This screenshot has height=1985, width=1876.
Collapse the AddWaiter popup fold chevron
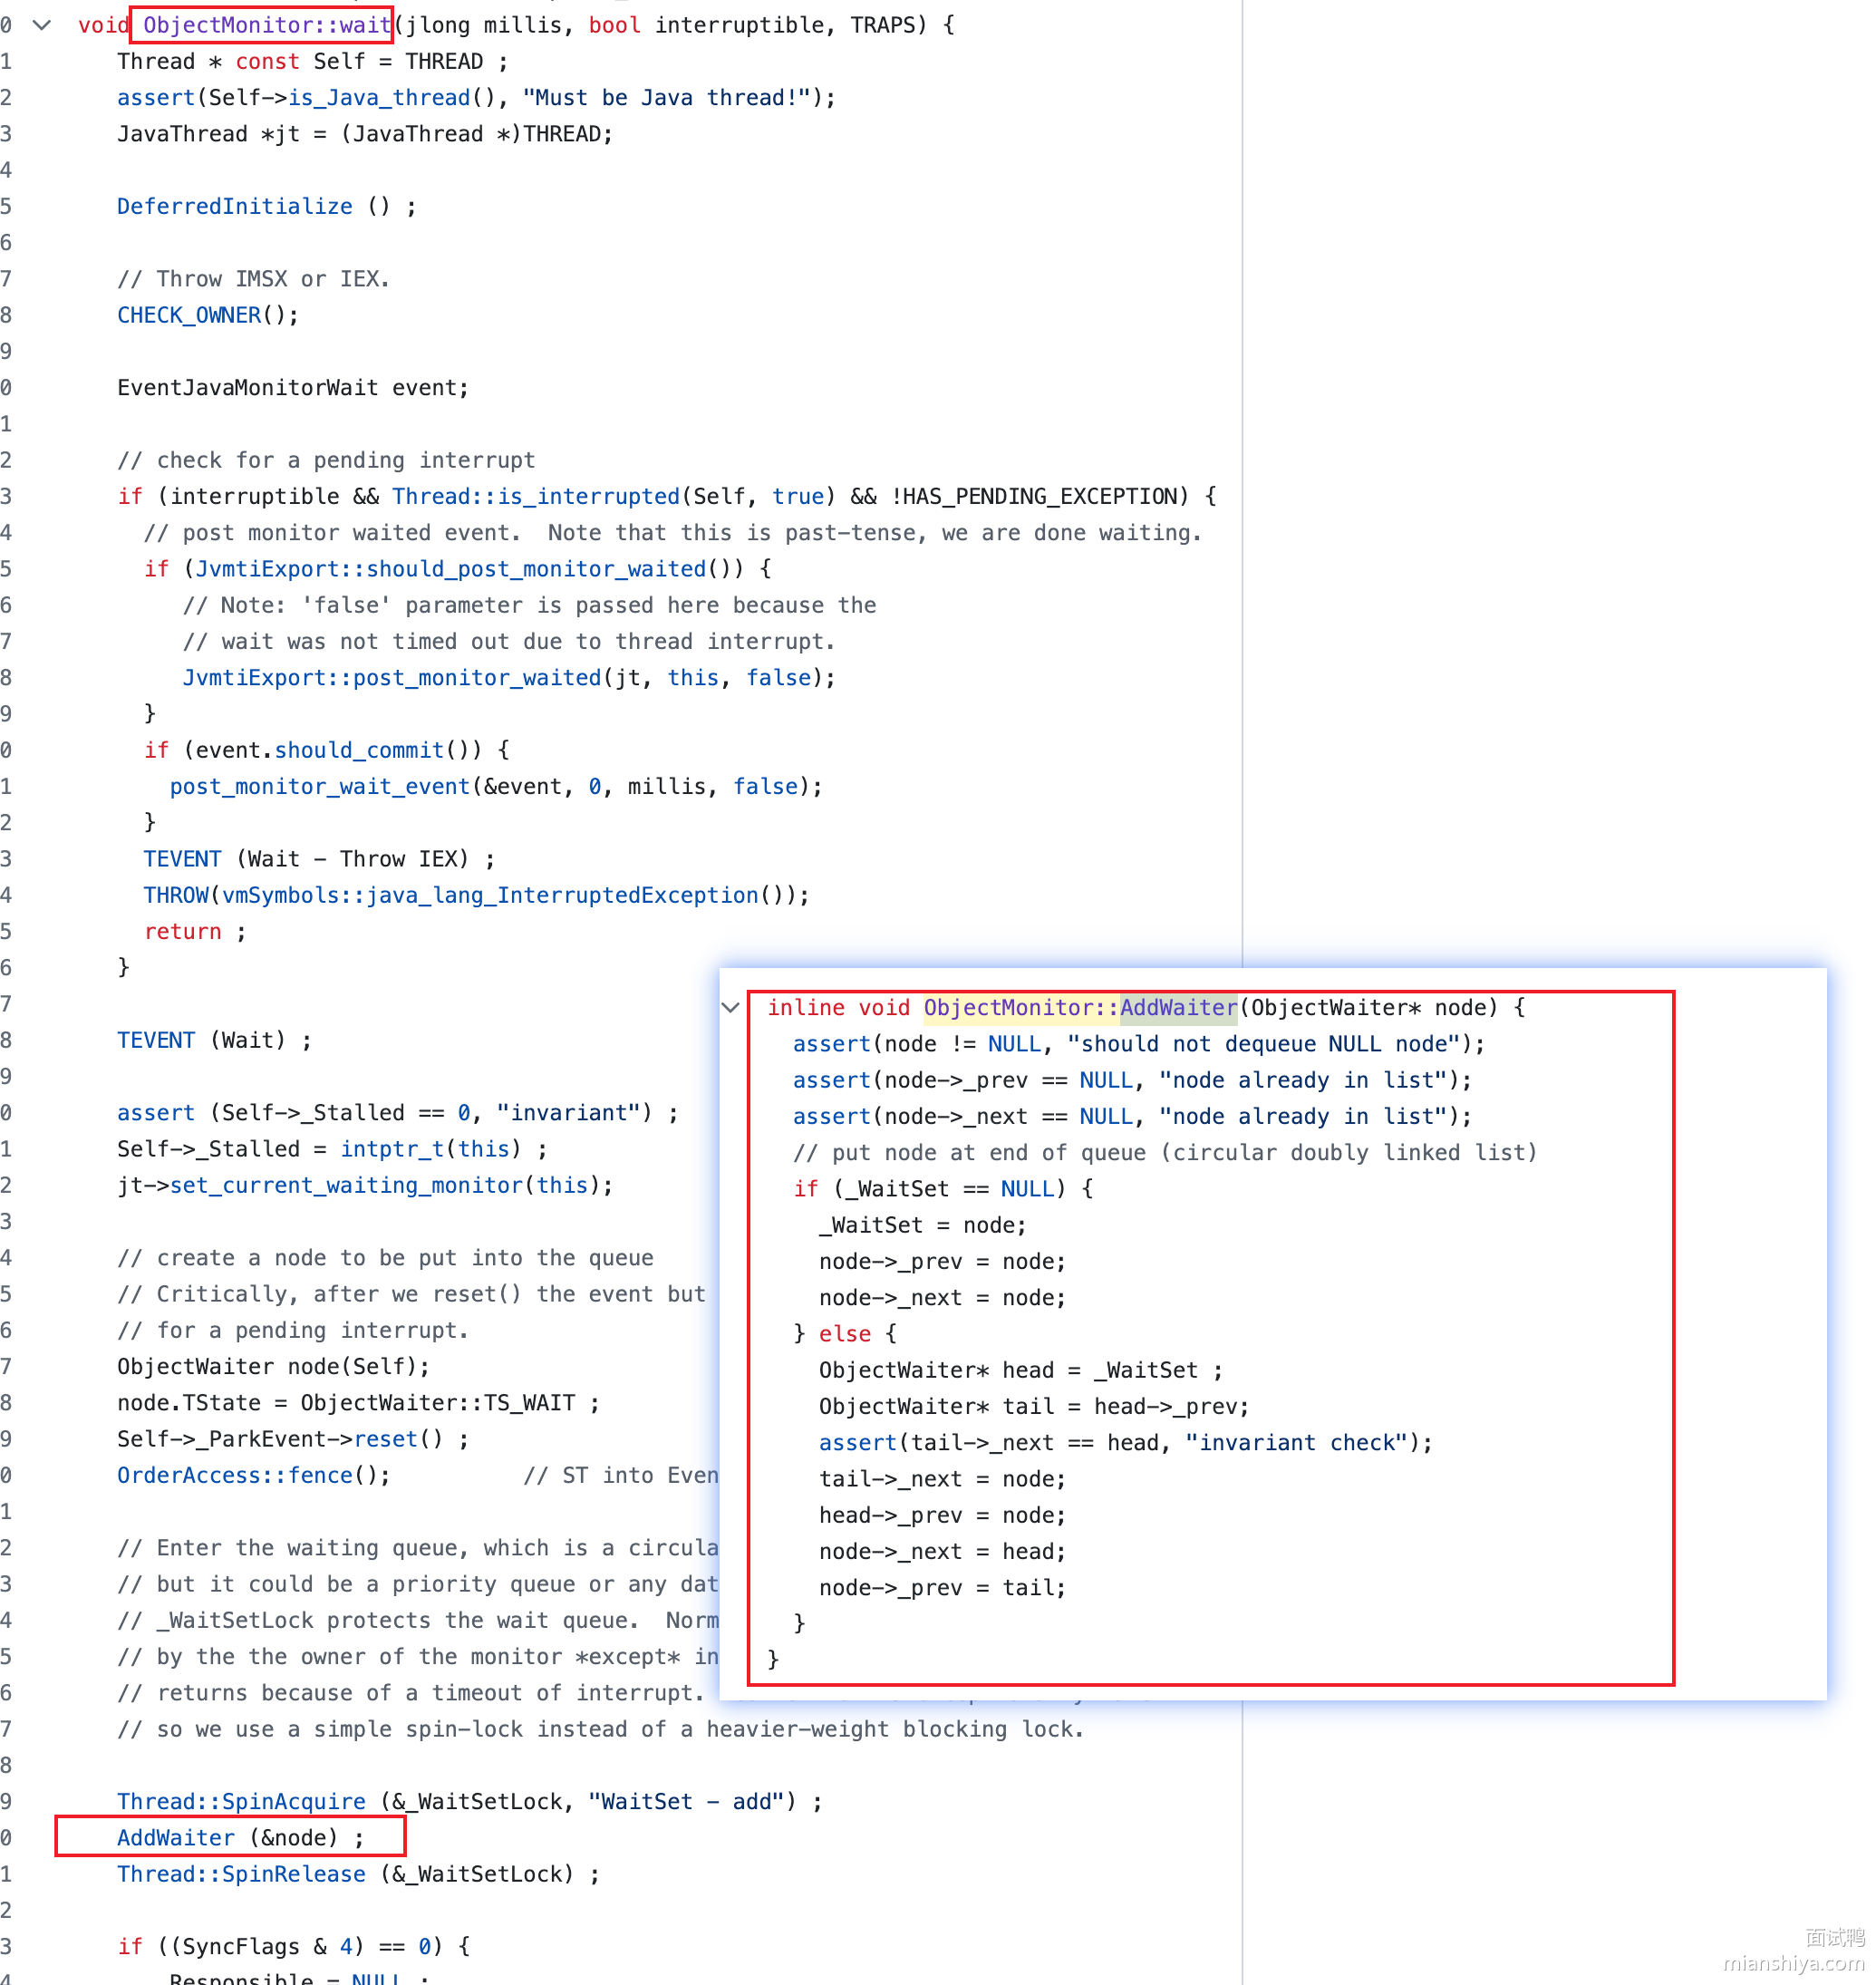point(730,1007)
